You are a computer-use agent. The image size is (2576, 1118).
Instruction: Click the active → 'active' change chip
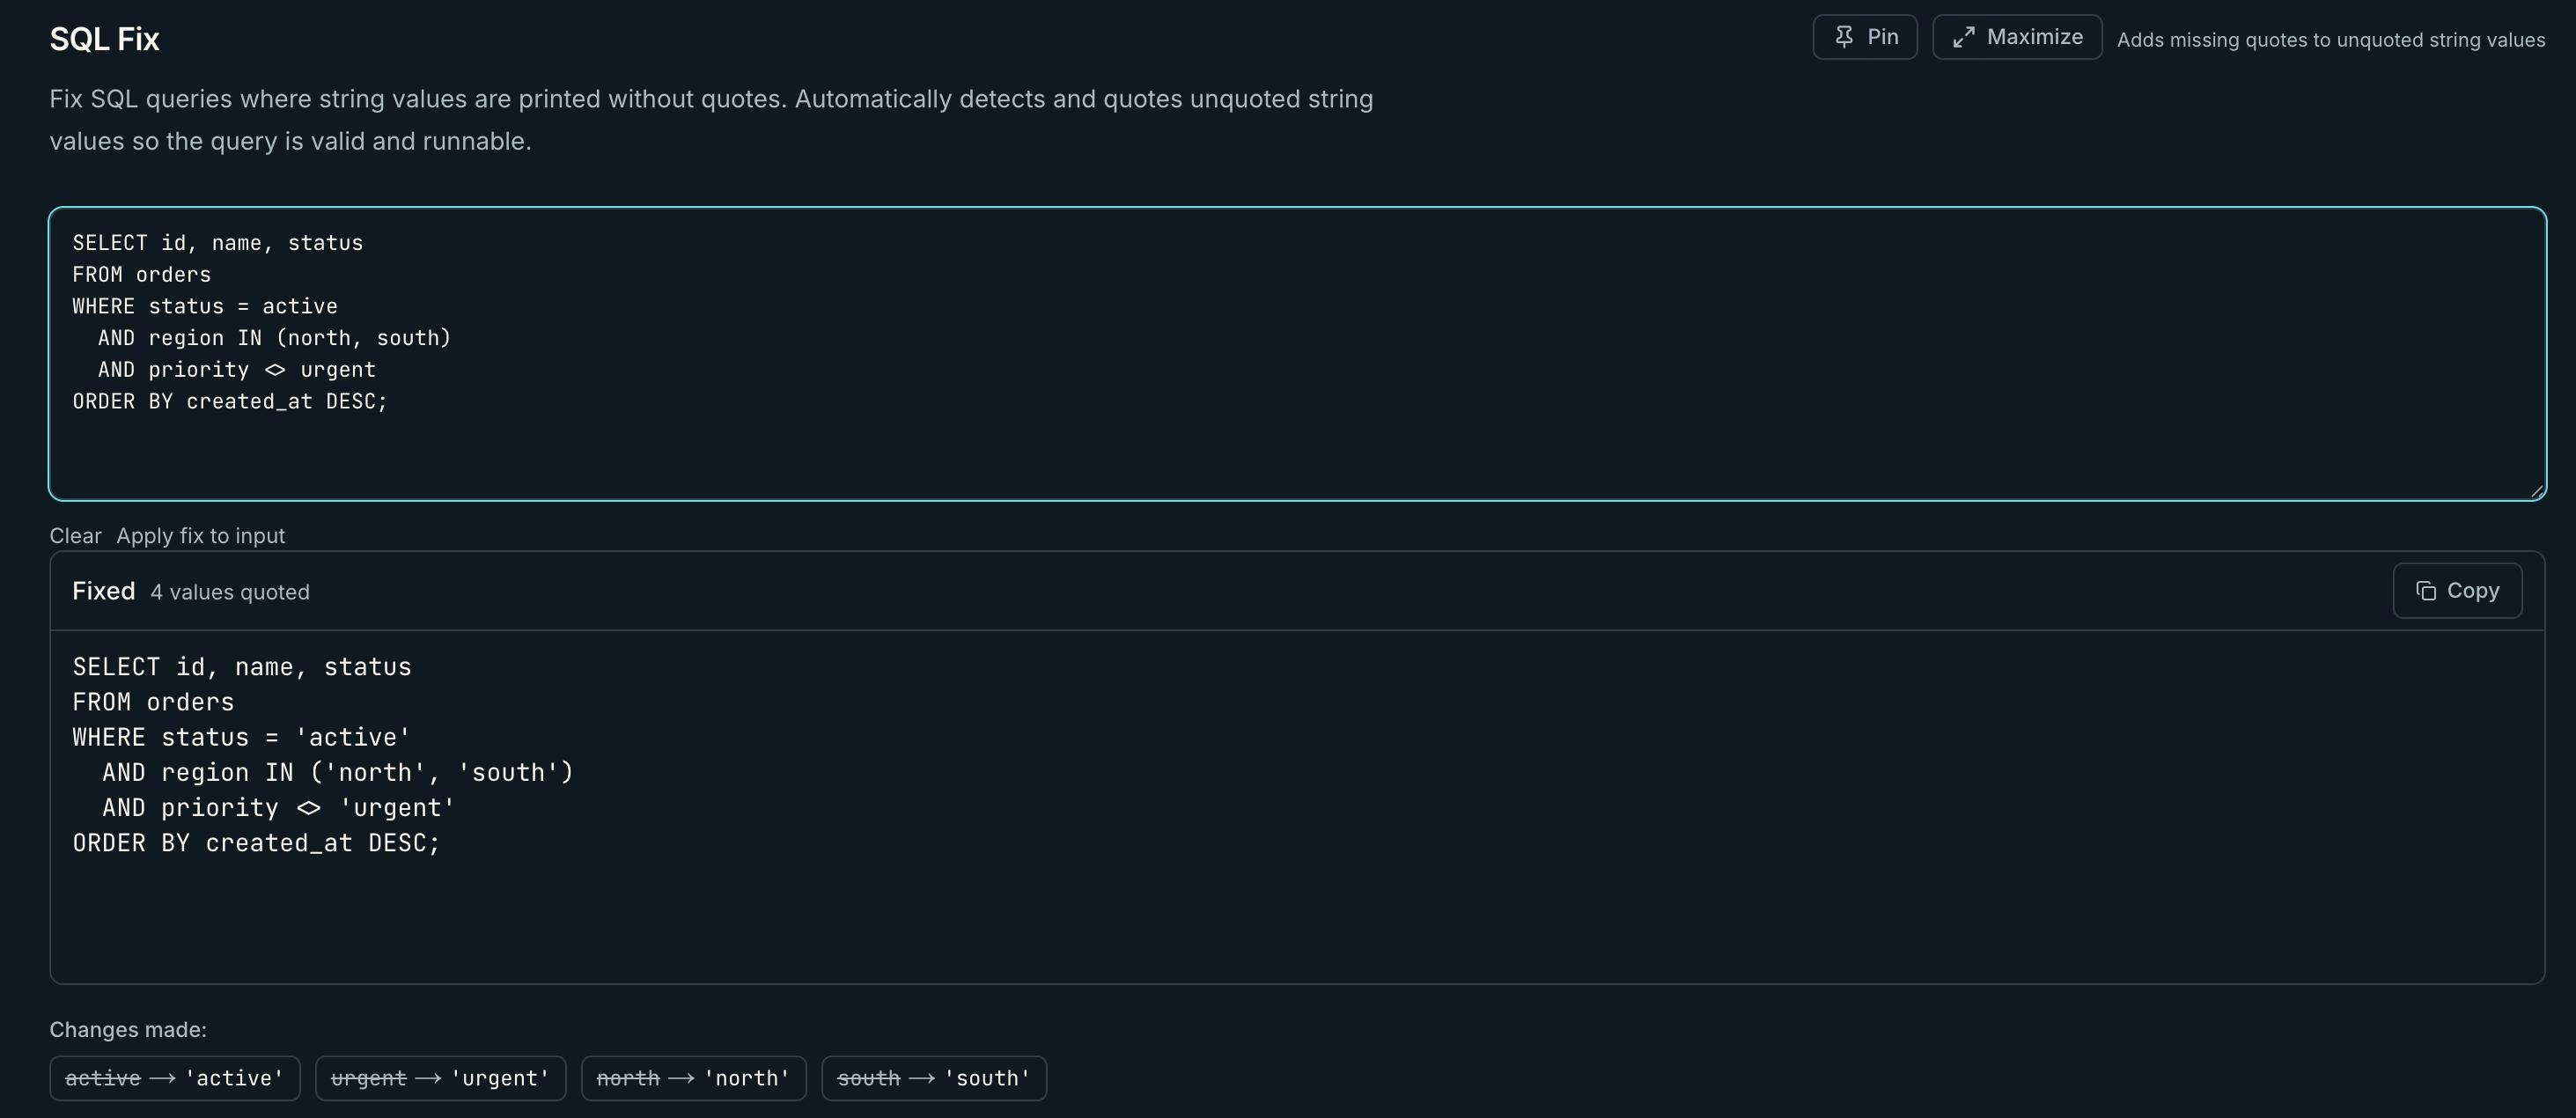click(x=174, y=1078)
